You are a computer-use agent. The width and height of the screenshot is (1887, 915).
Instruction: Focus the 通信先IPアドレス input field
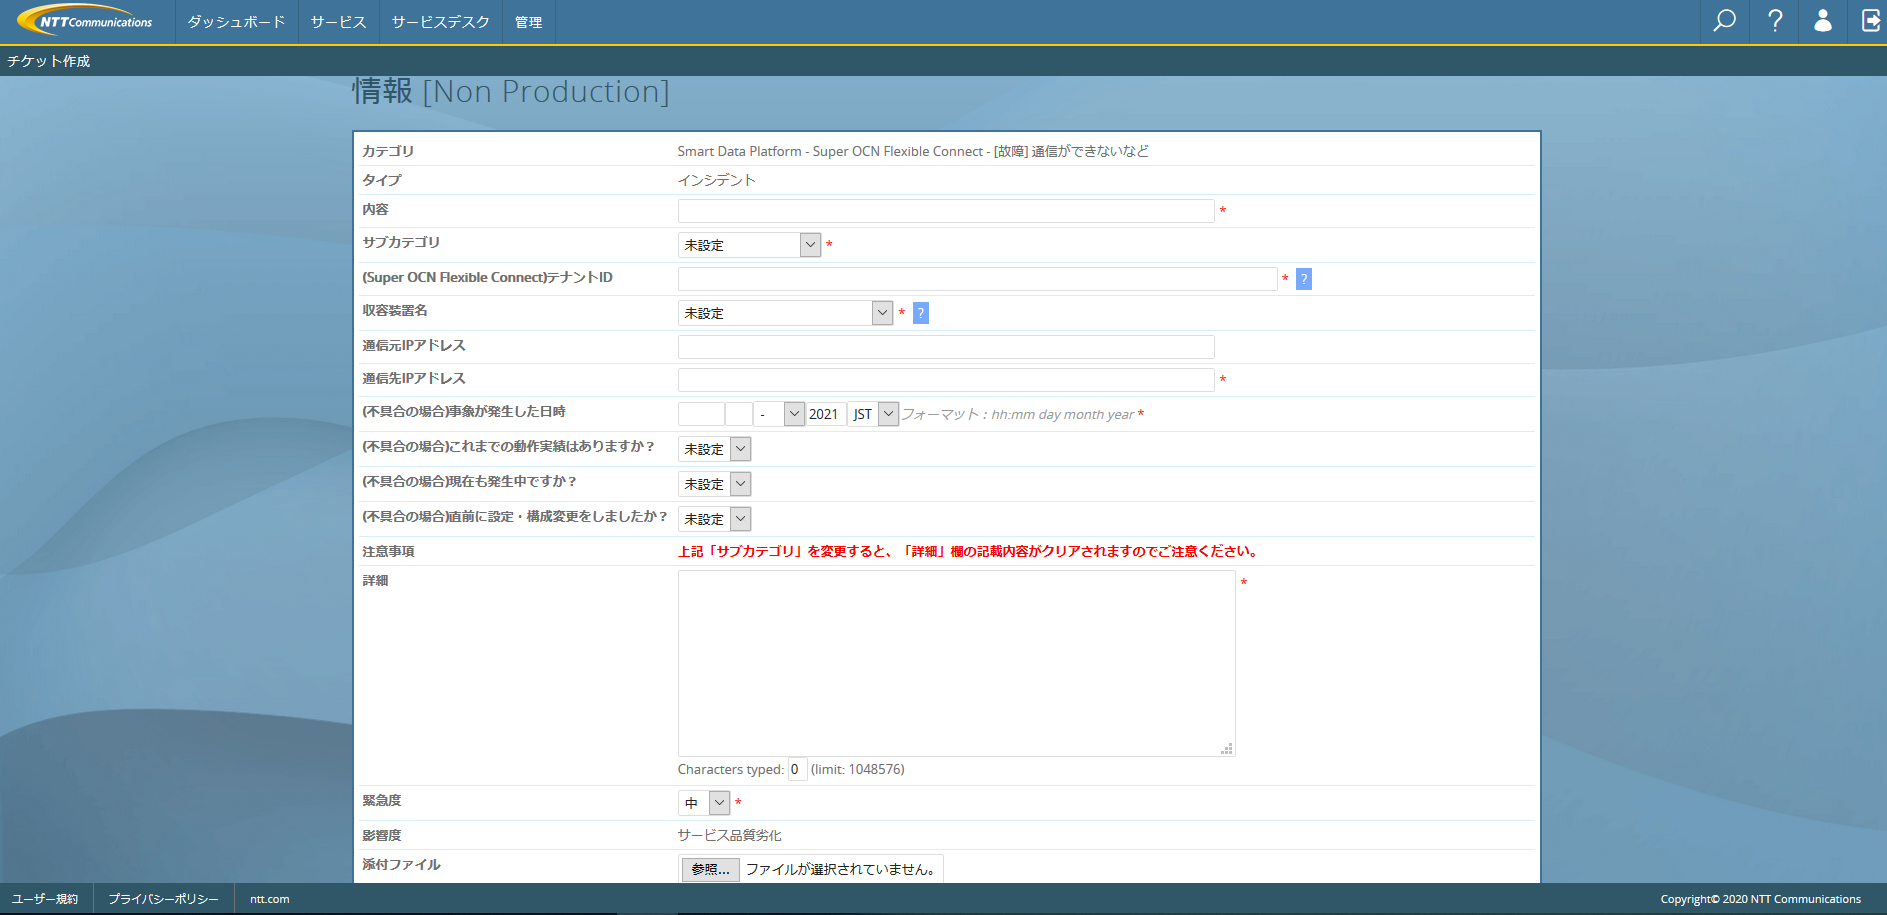click(x=945, y=380)
